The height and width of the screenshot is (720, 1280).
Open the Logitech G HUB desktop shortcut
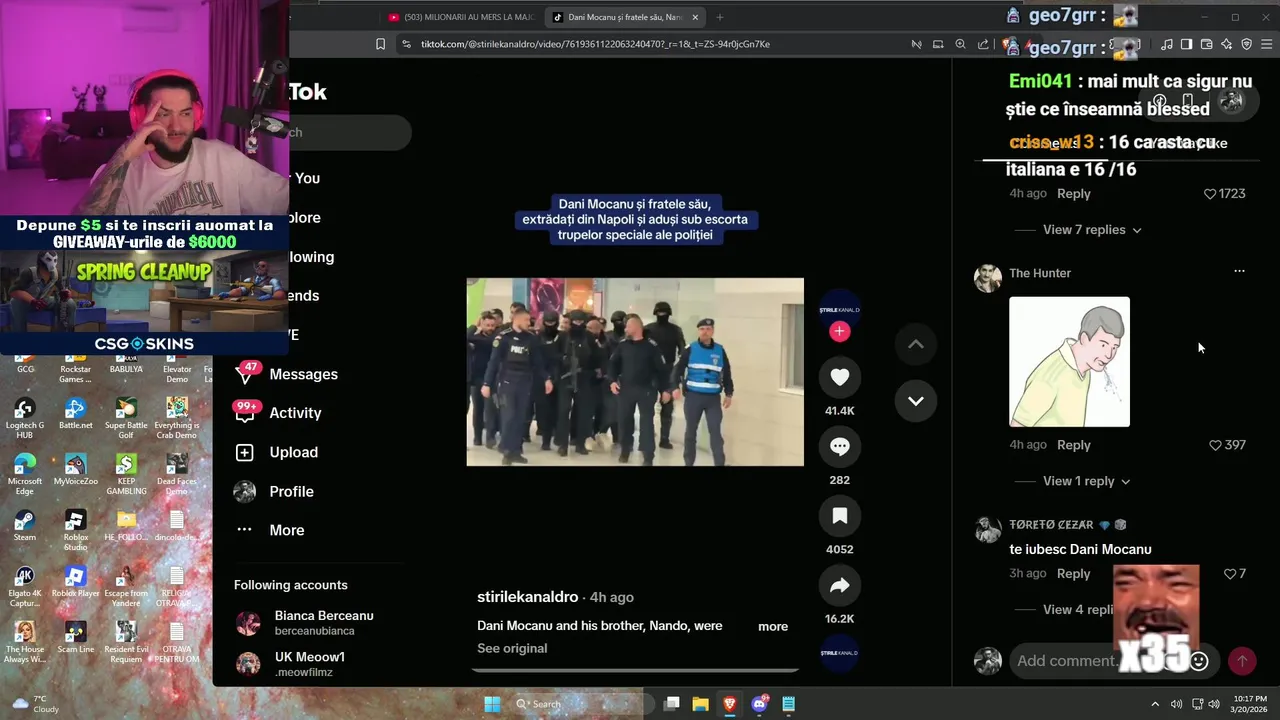25,418
